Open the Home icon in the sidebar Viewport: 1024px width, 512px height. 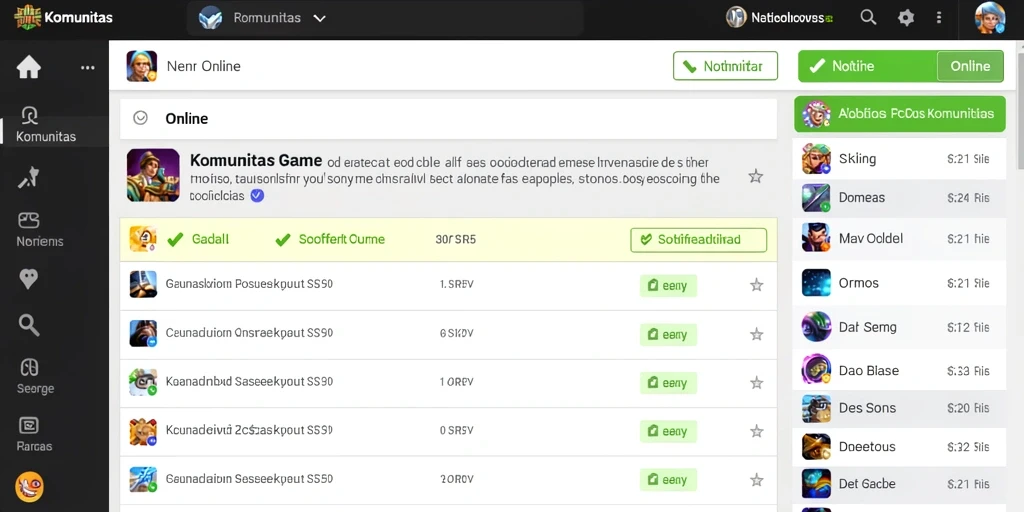click(29, 67)
